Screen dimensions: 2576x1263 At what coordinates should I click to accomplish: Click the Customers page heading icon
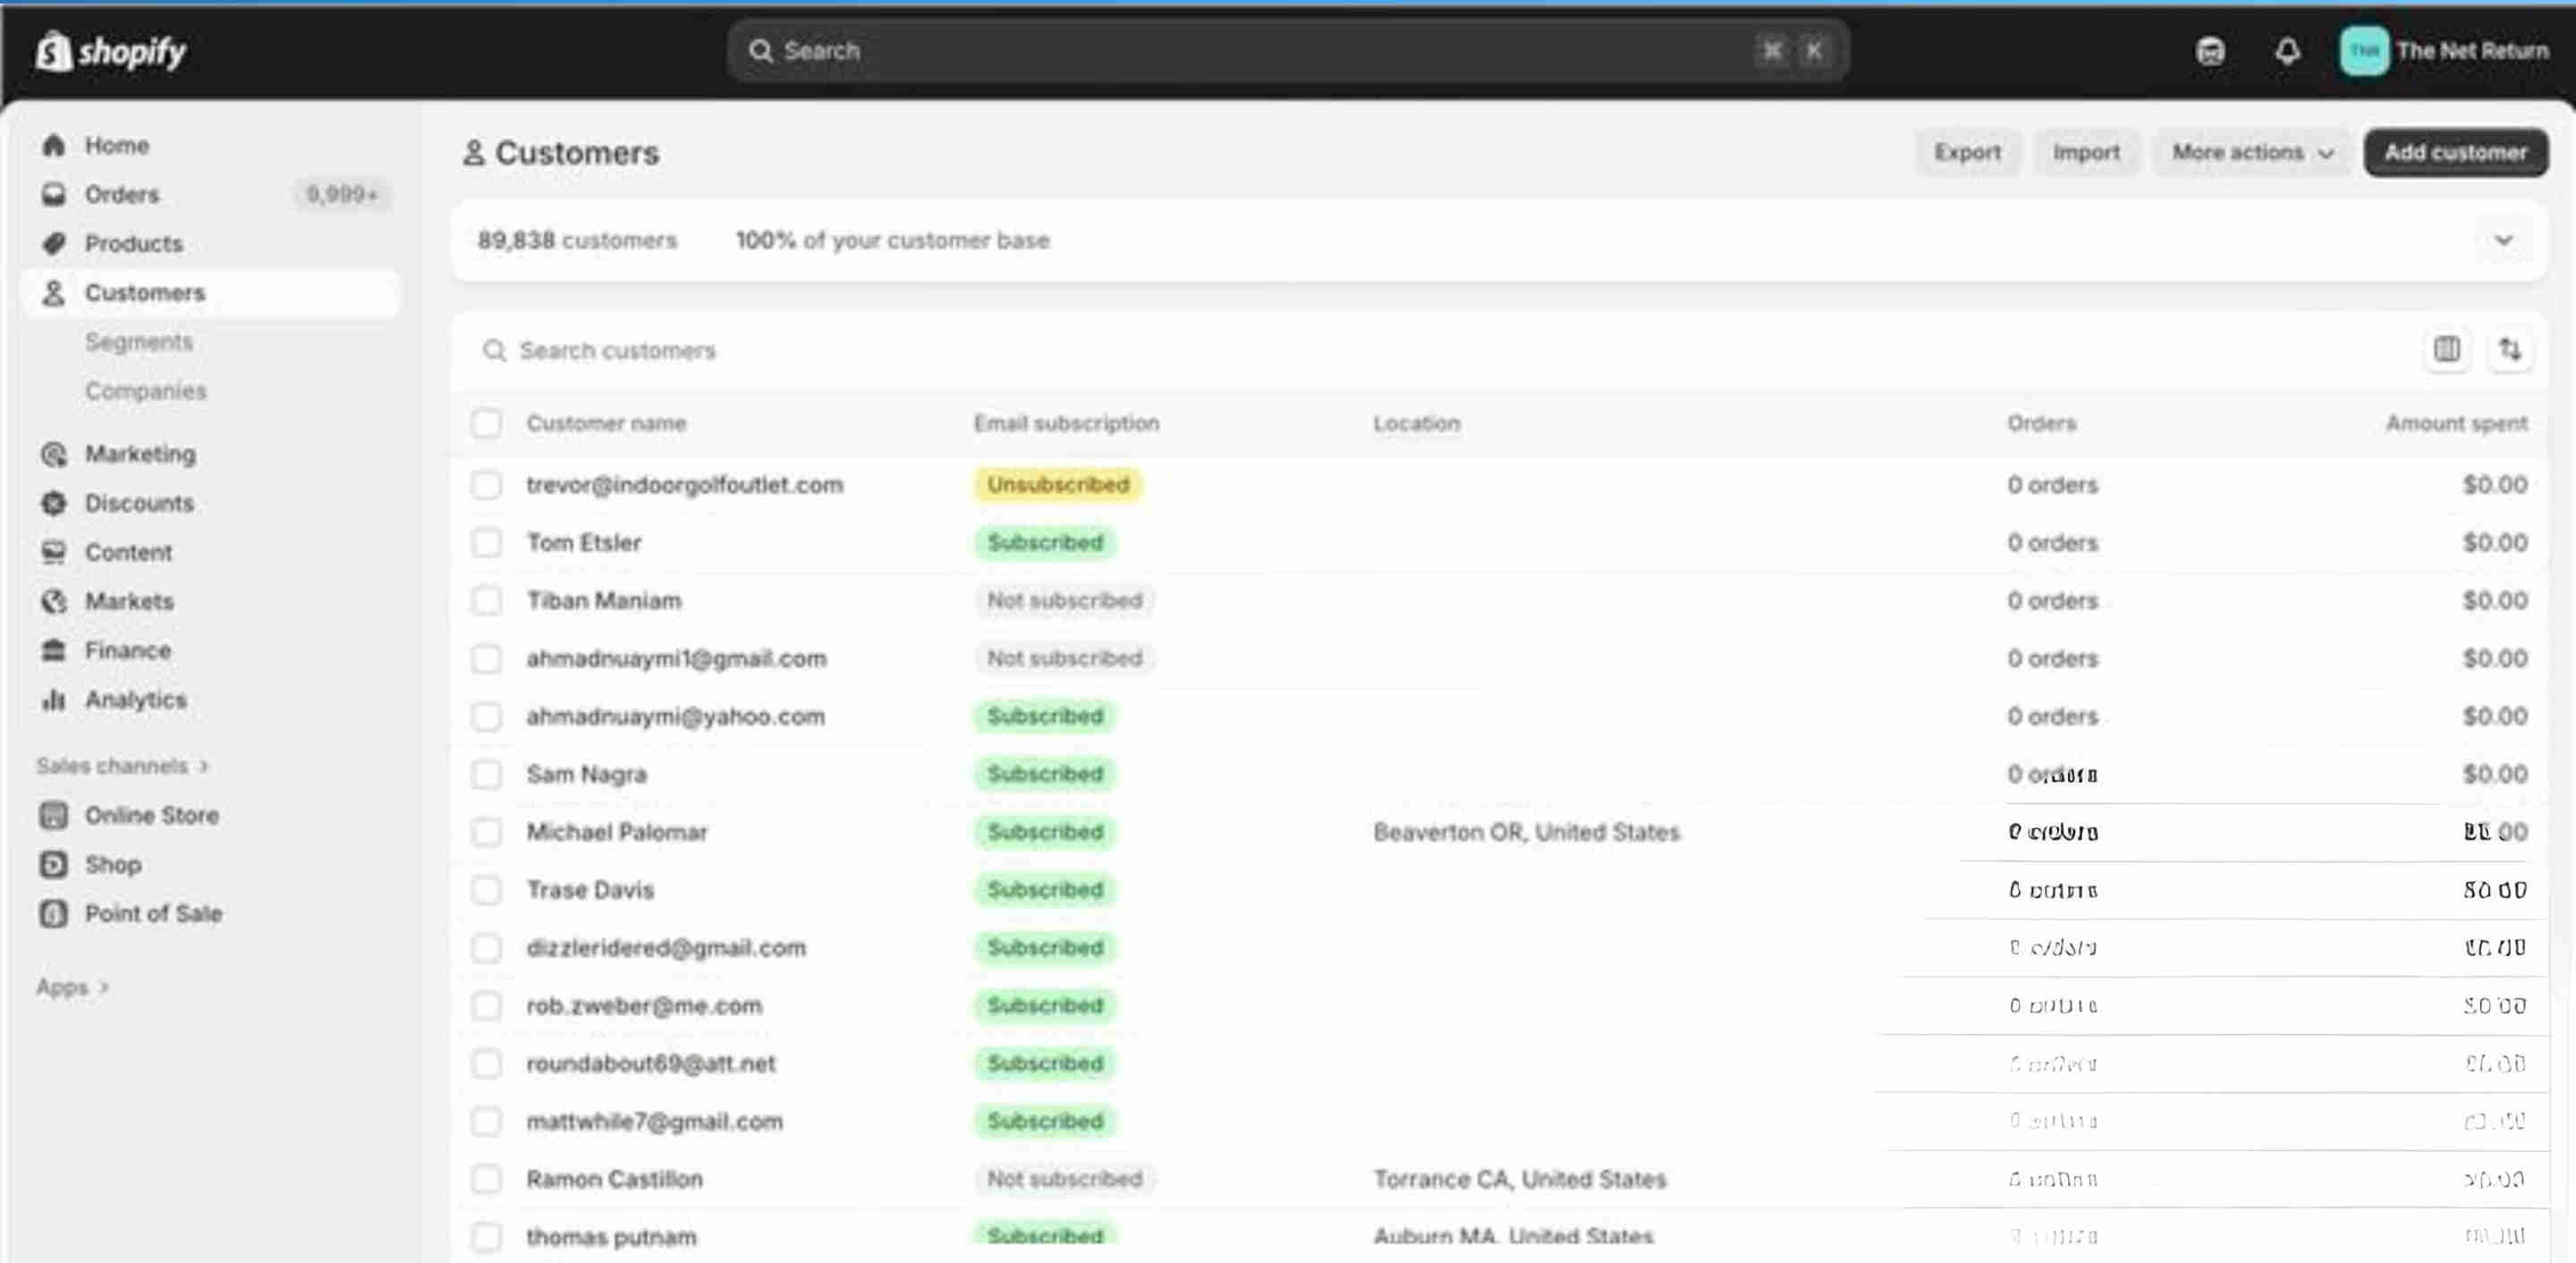474,153
